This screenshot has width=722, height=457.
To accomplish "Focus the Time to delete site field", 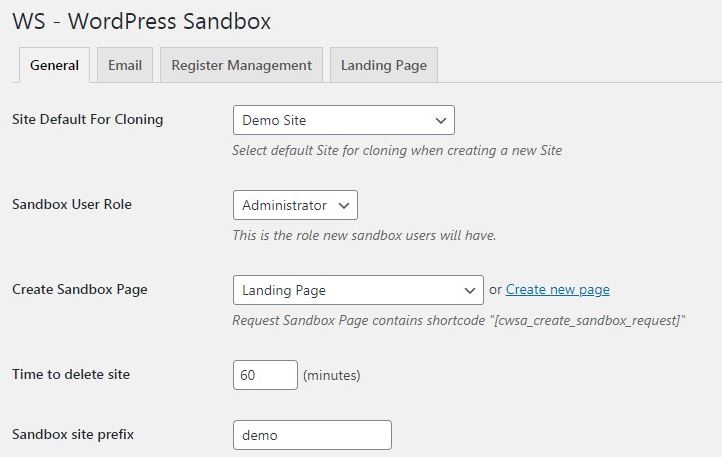I will tap(265, 375).
